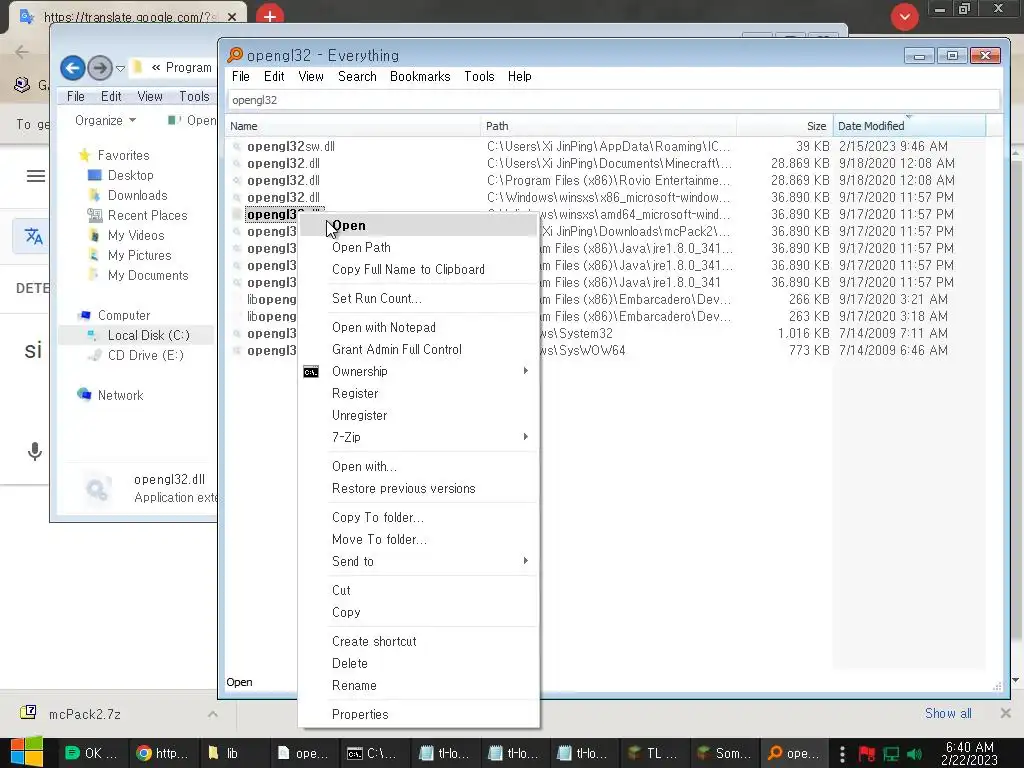Image resolution: width=1024 pixels, height=768 pixels.
Task: Open Properties from the context menu
Action: click(418, 714)
